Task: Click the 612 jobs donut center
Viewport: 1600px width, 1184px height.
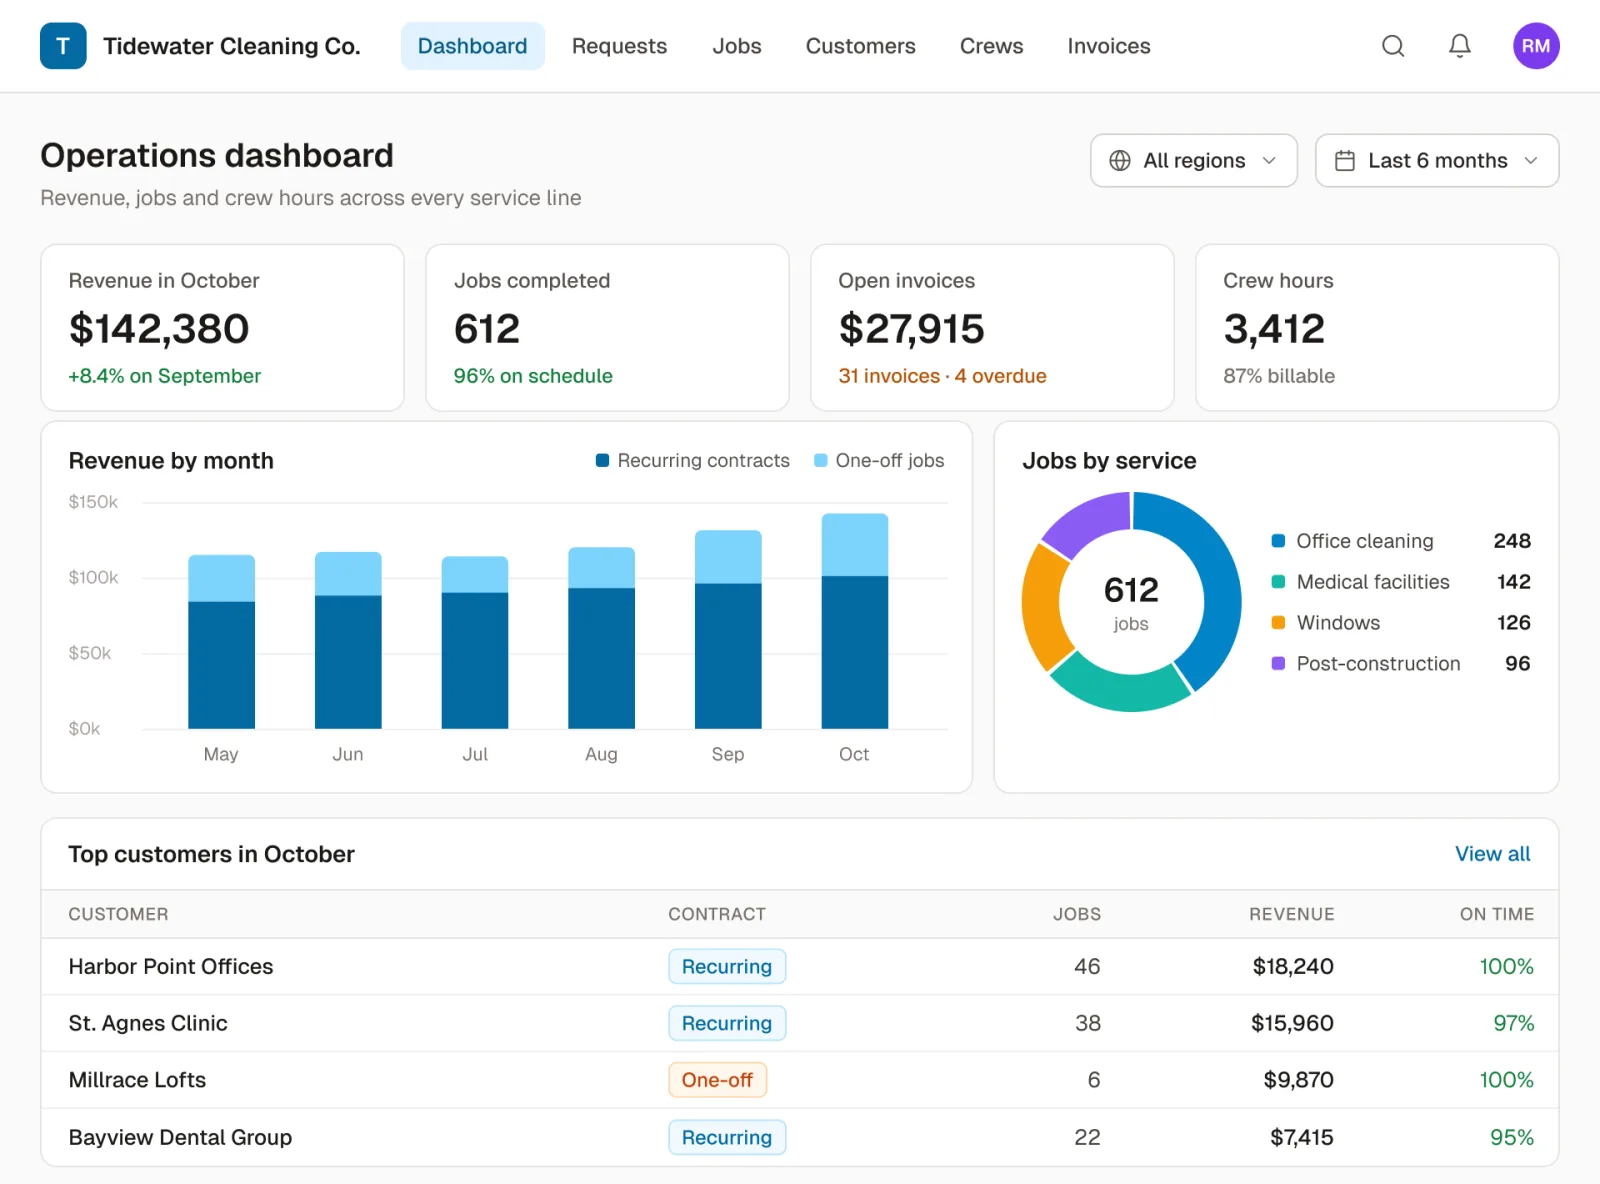Action: pyautogui.click(x=1131, y=602)
